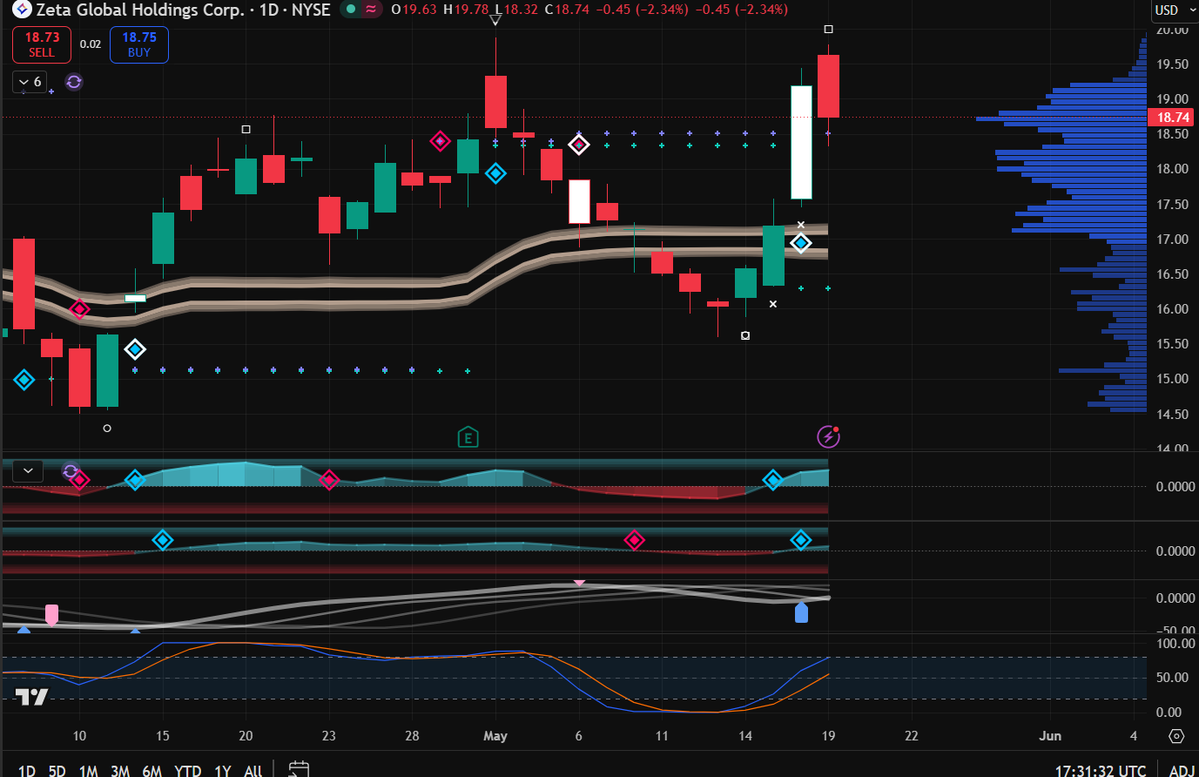Open the go-to-date calendar icon
1199x777 pixels.
click(299, 769)
